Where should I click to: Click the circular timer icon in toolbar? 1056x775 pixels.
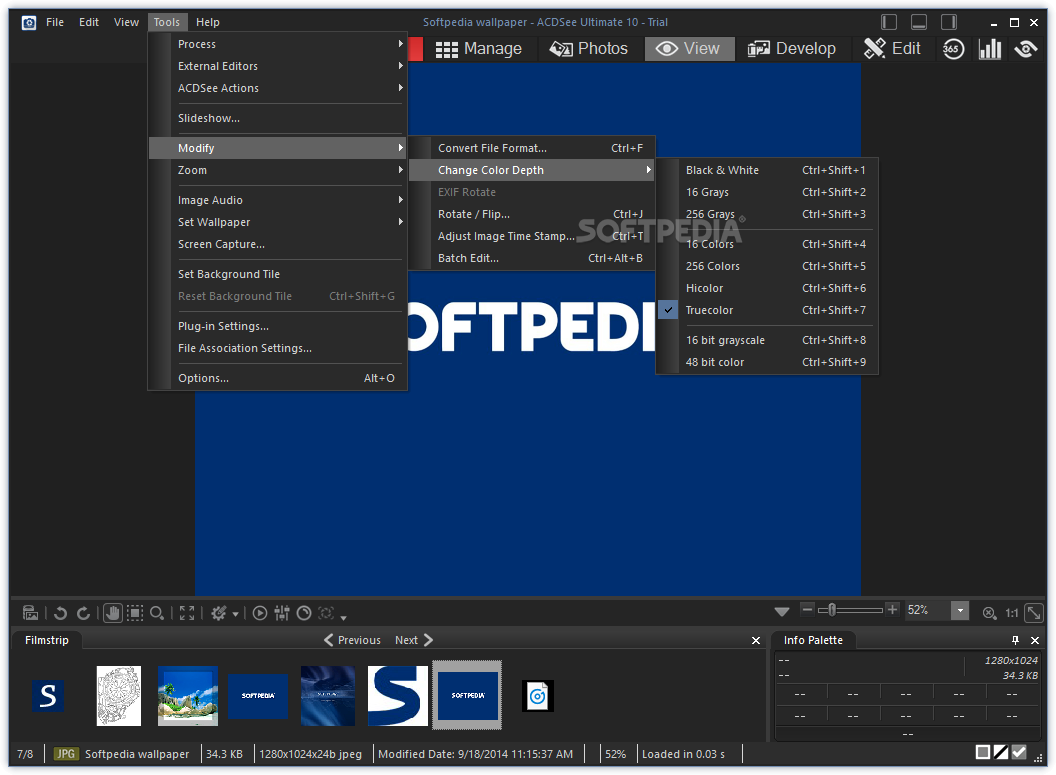pyautogui.click(x=304, y=613)
